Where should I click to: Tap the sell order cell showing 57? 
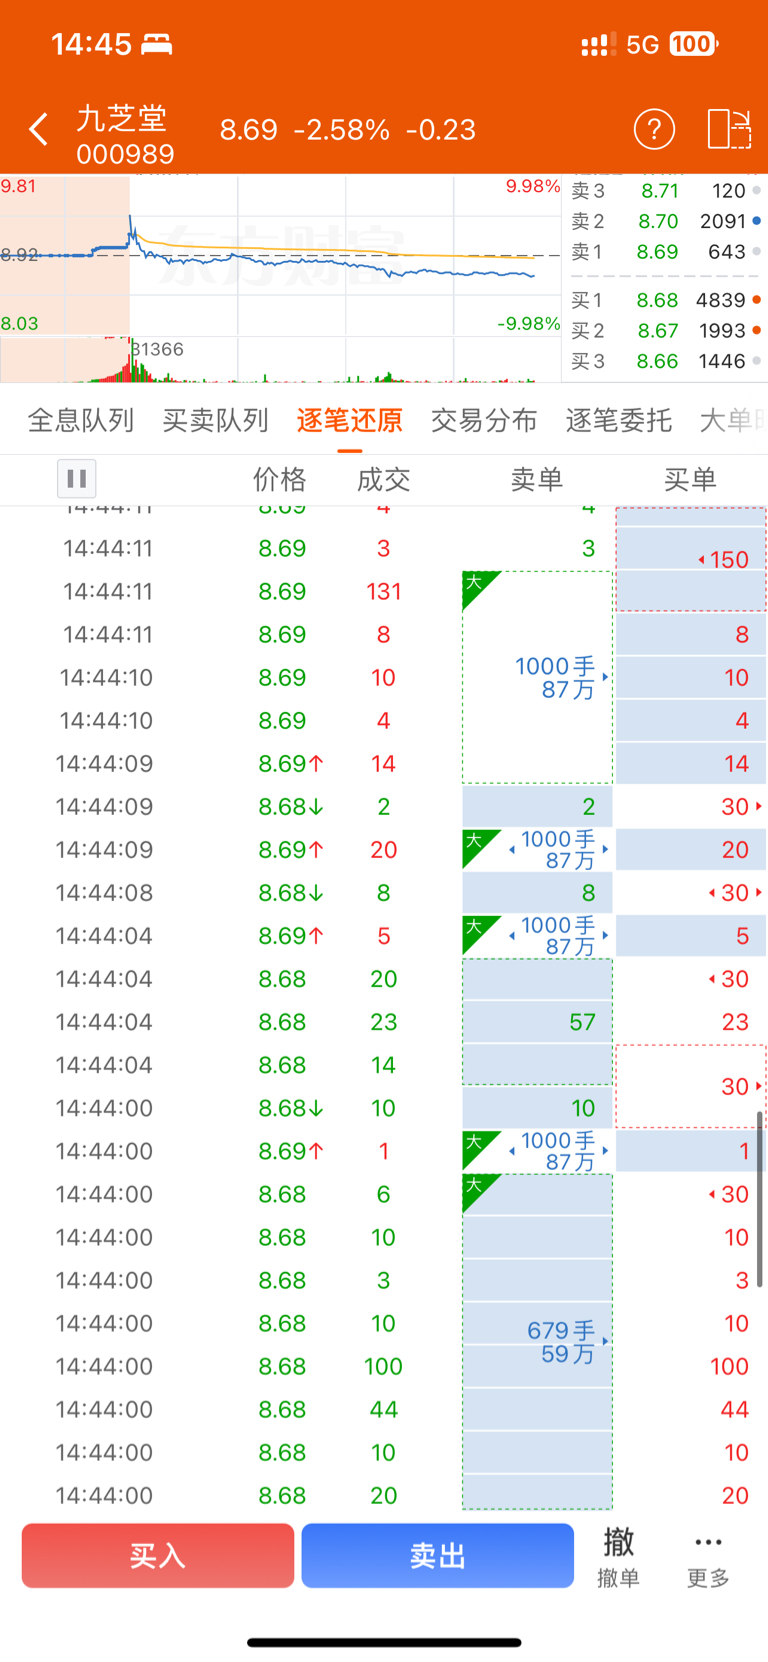(537, 1022)
